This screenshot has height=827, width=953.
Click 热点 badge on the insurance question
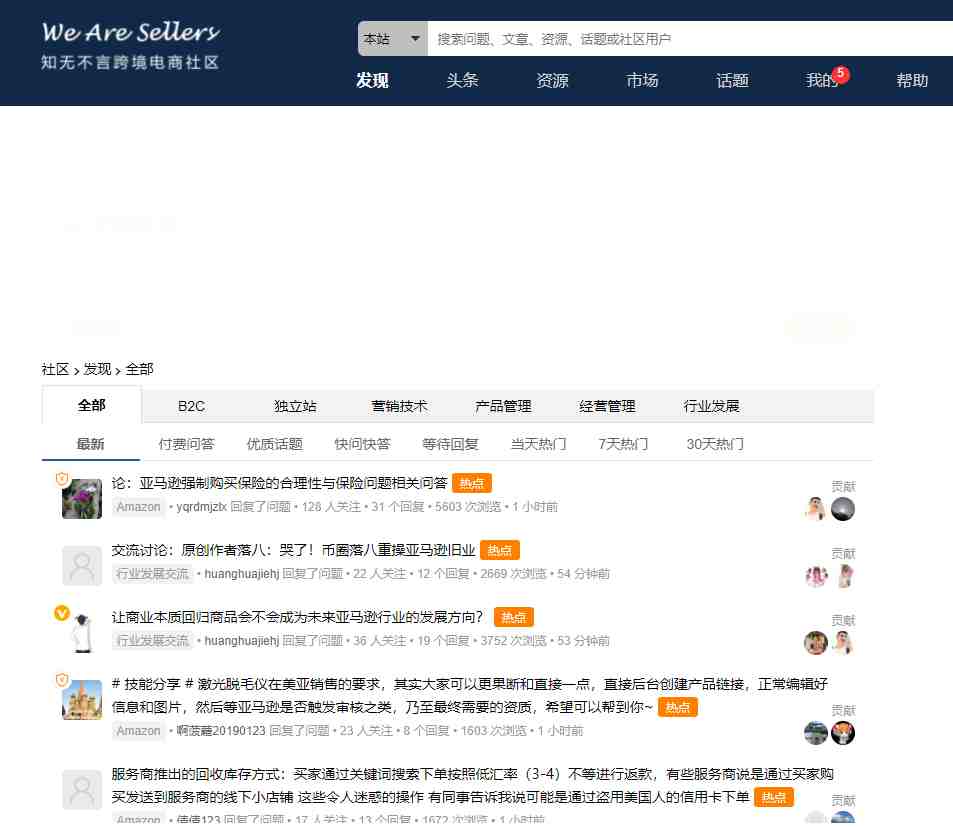click(472, 484)
